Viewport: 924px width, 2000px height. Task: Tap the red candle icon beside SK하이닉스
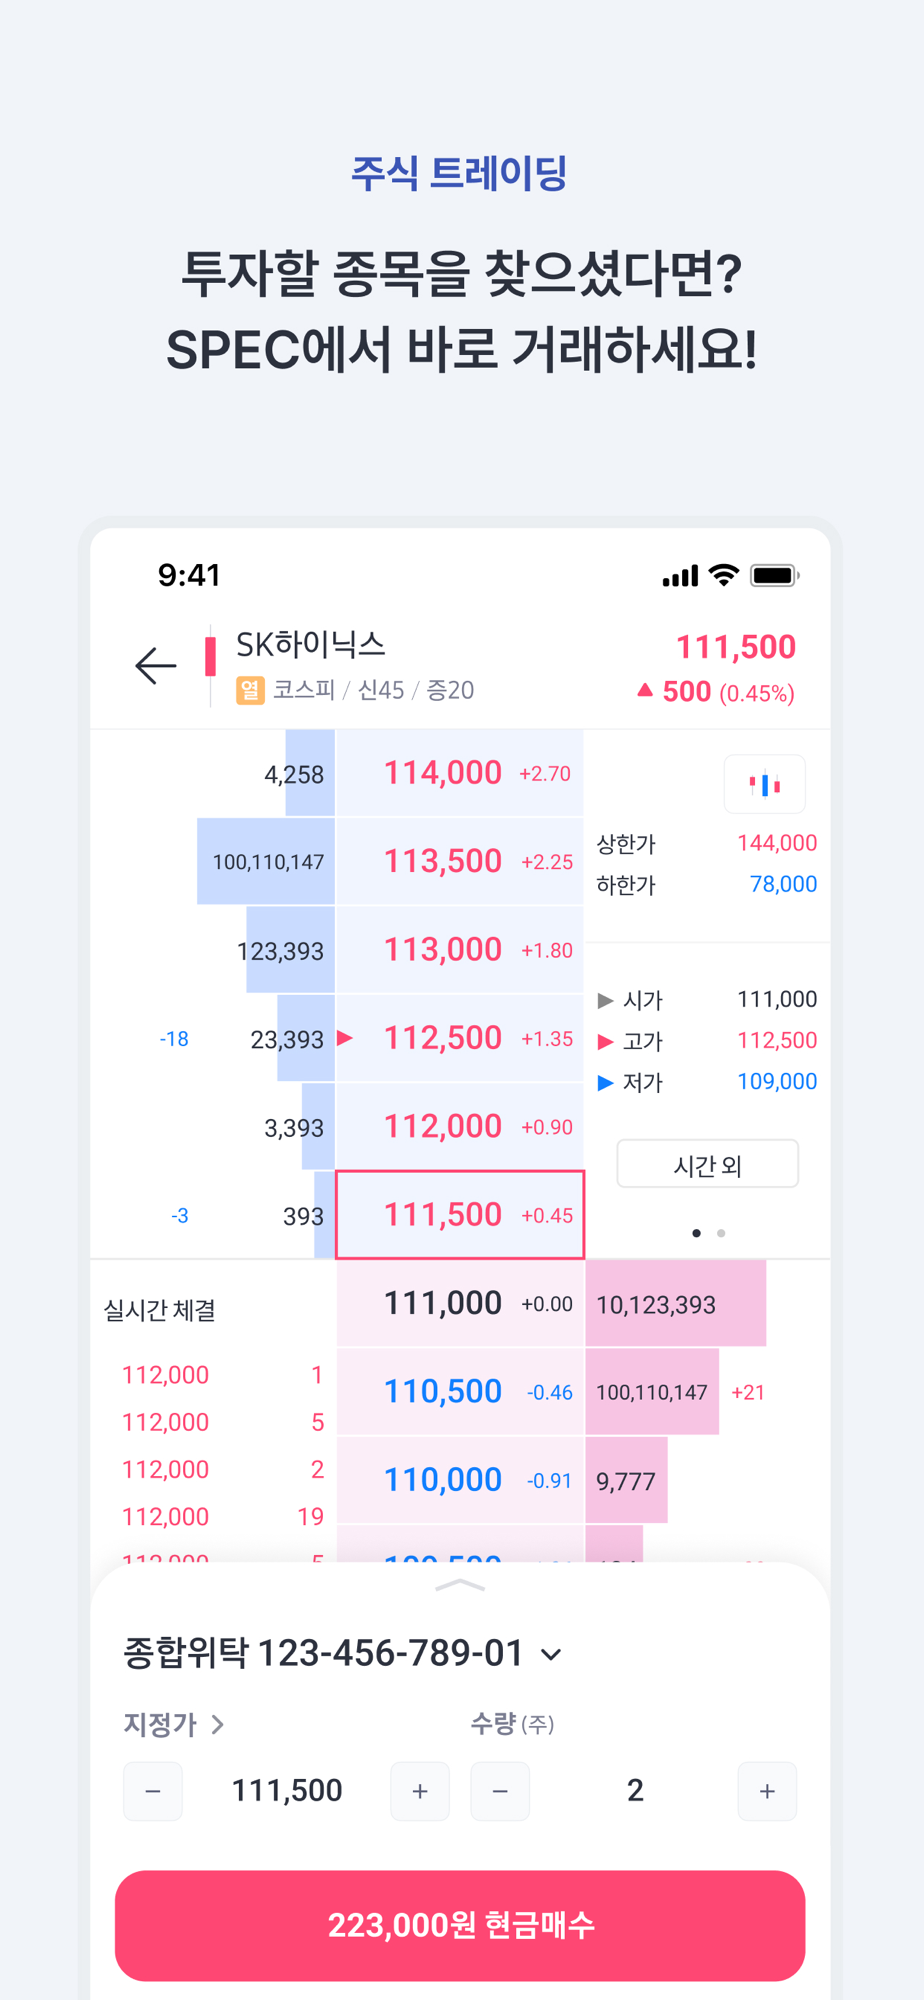tap(210, 657)
